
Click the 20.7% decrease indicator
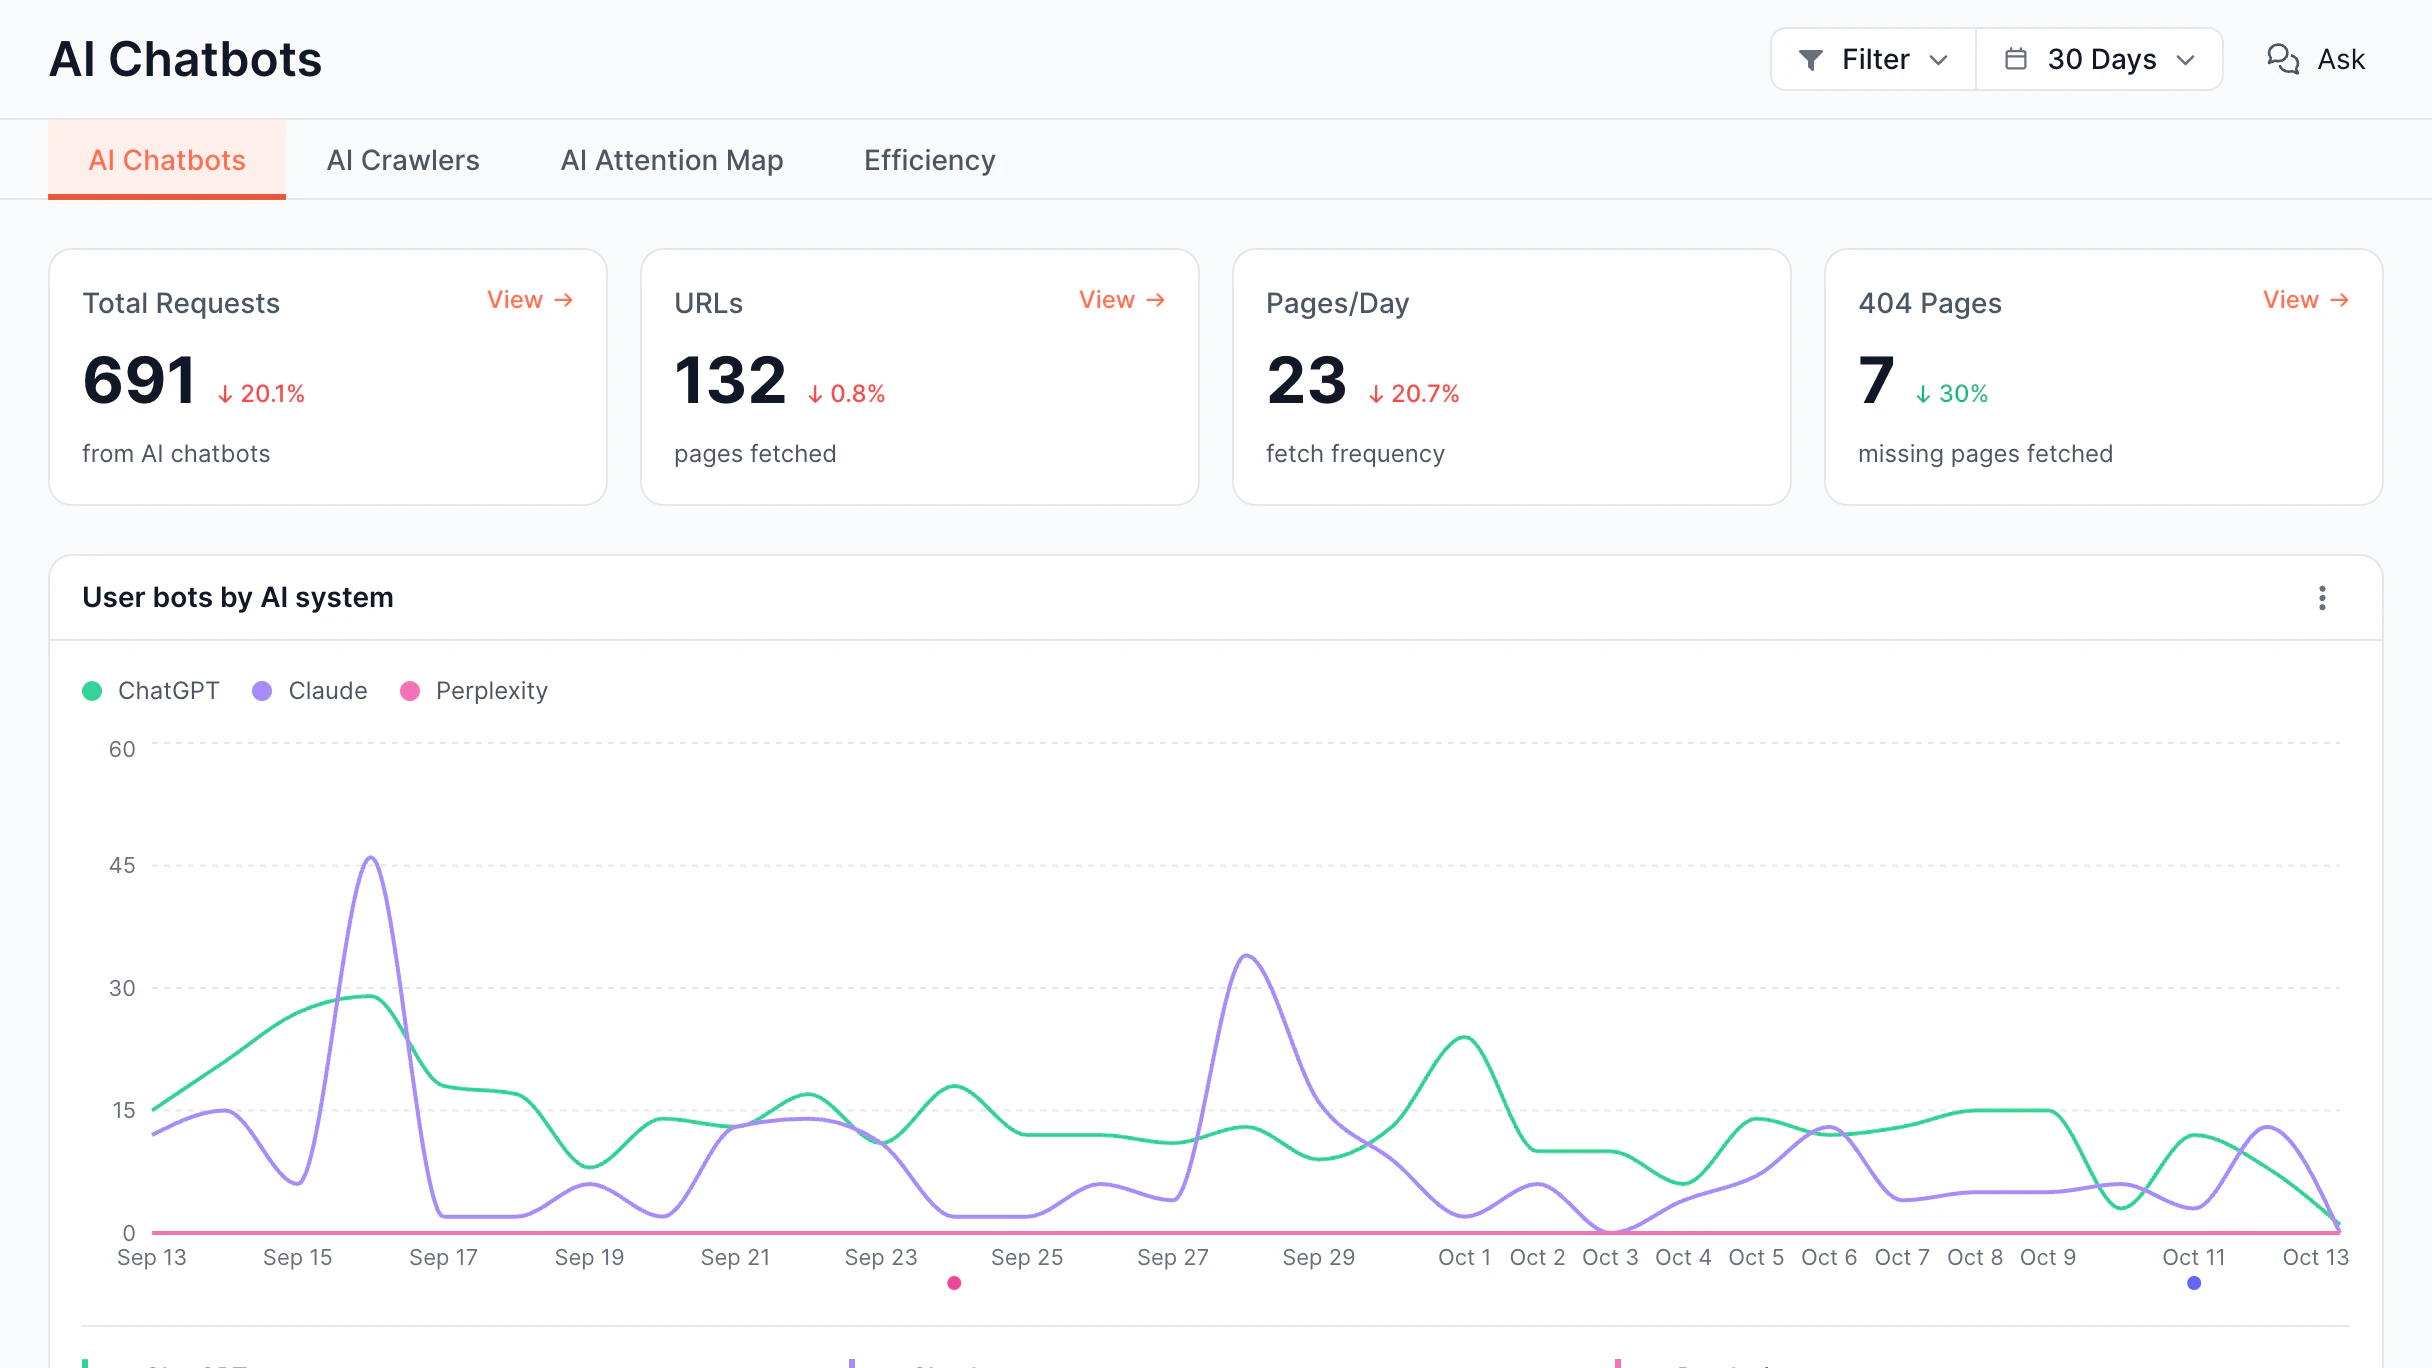click(1414, 394)
